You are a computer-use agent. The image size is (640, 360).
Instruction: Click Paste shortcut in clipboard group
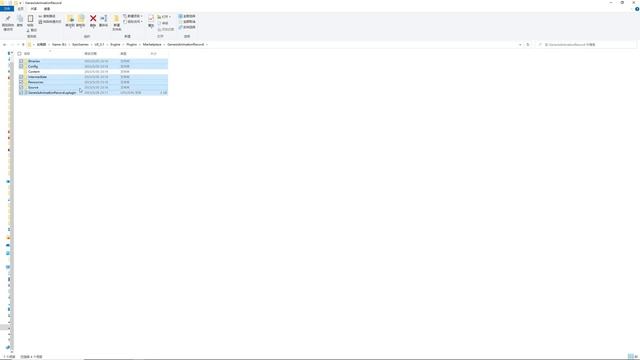[50, 22]
